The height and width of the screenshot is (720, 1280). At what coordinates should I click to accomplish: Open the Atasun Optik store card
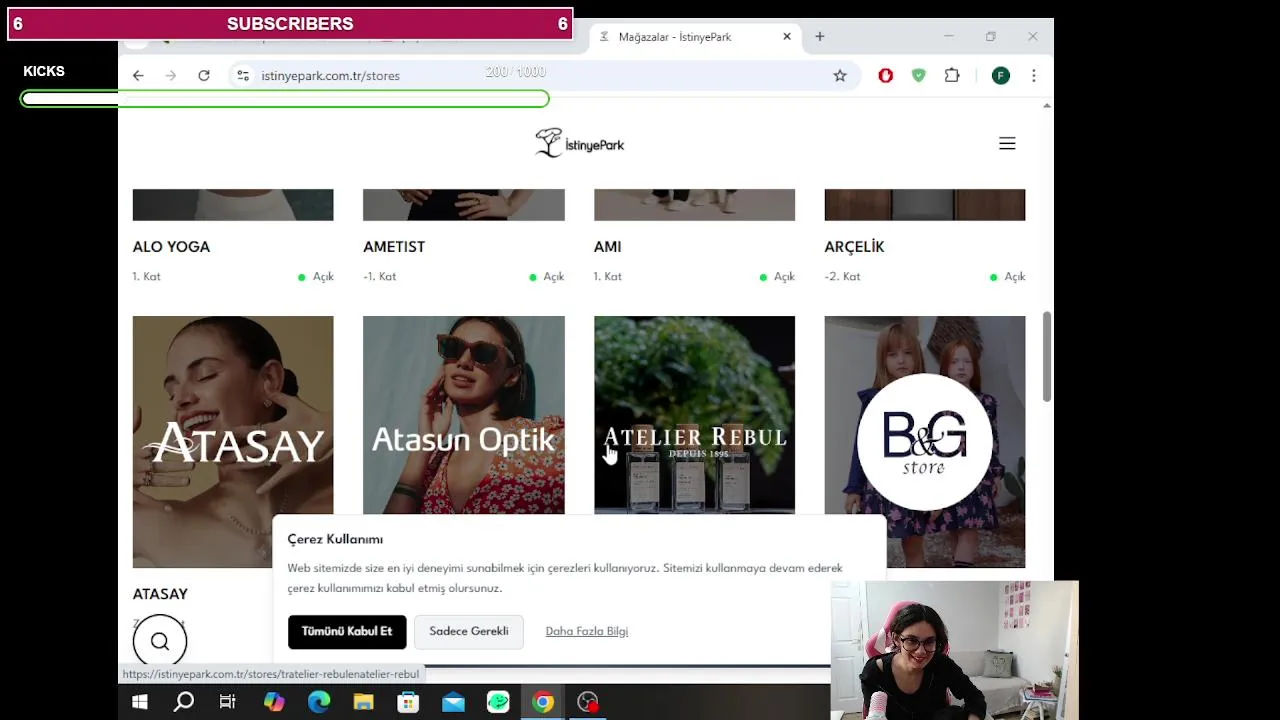464,415
